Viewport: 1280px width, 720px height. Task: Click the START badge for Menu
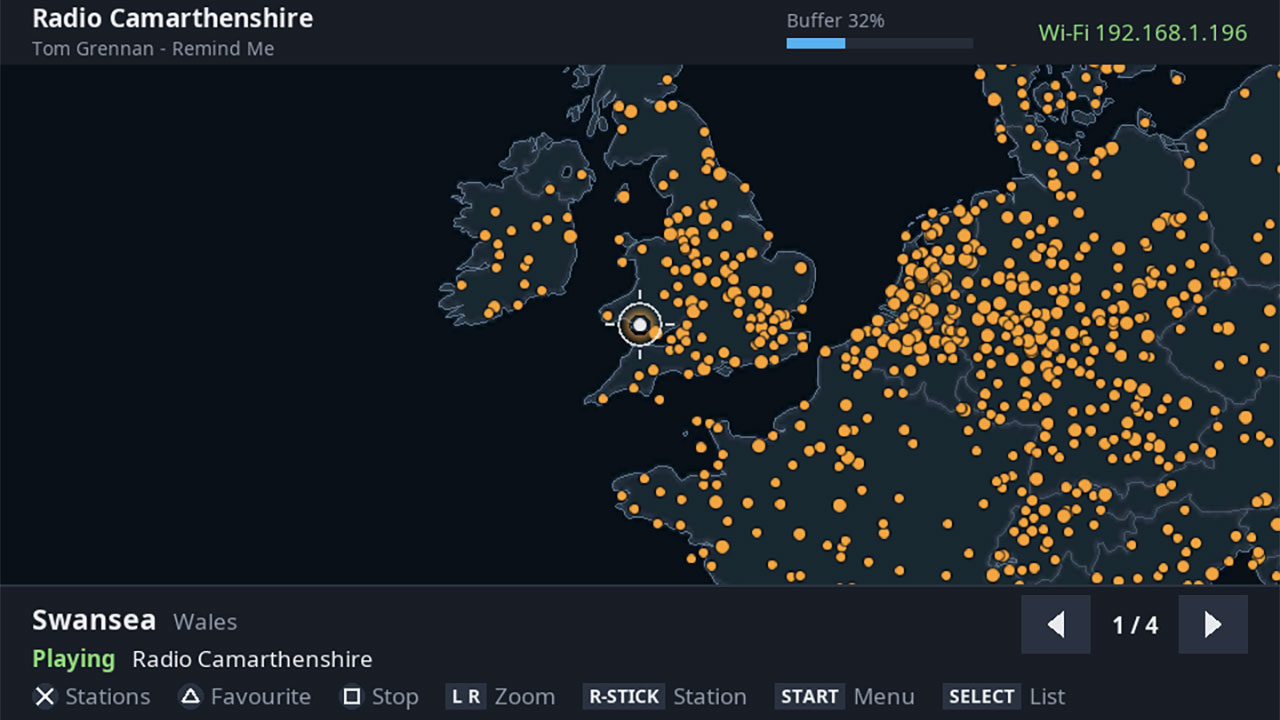pos(810,696)
